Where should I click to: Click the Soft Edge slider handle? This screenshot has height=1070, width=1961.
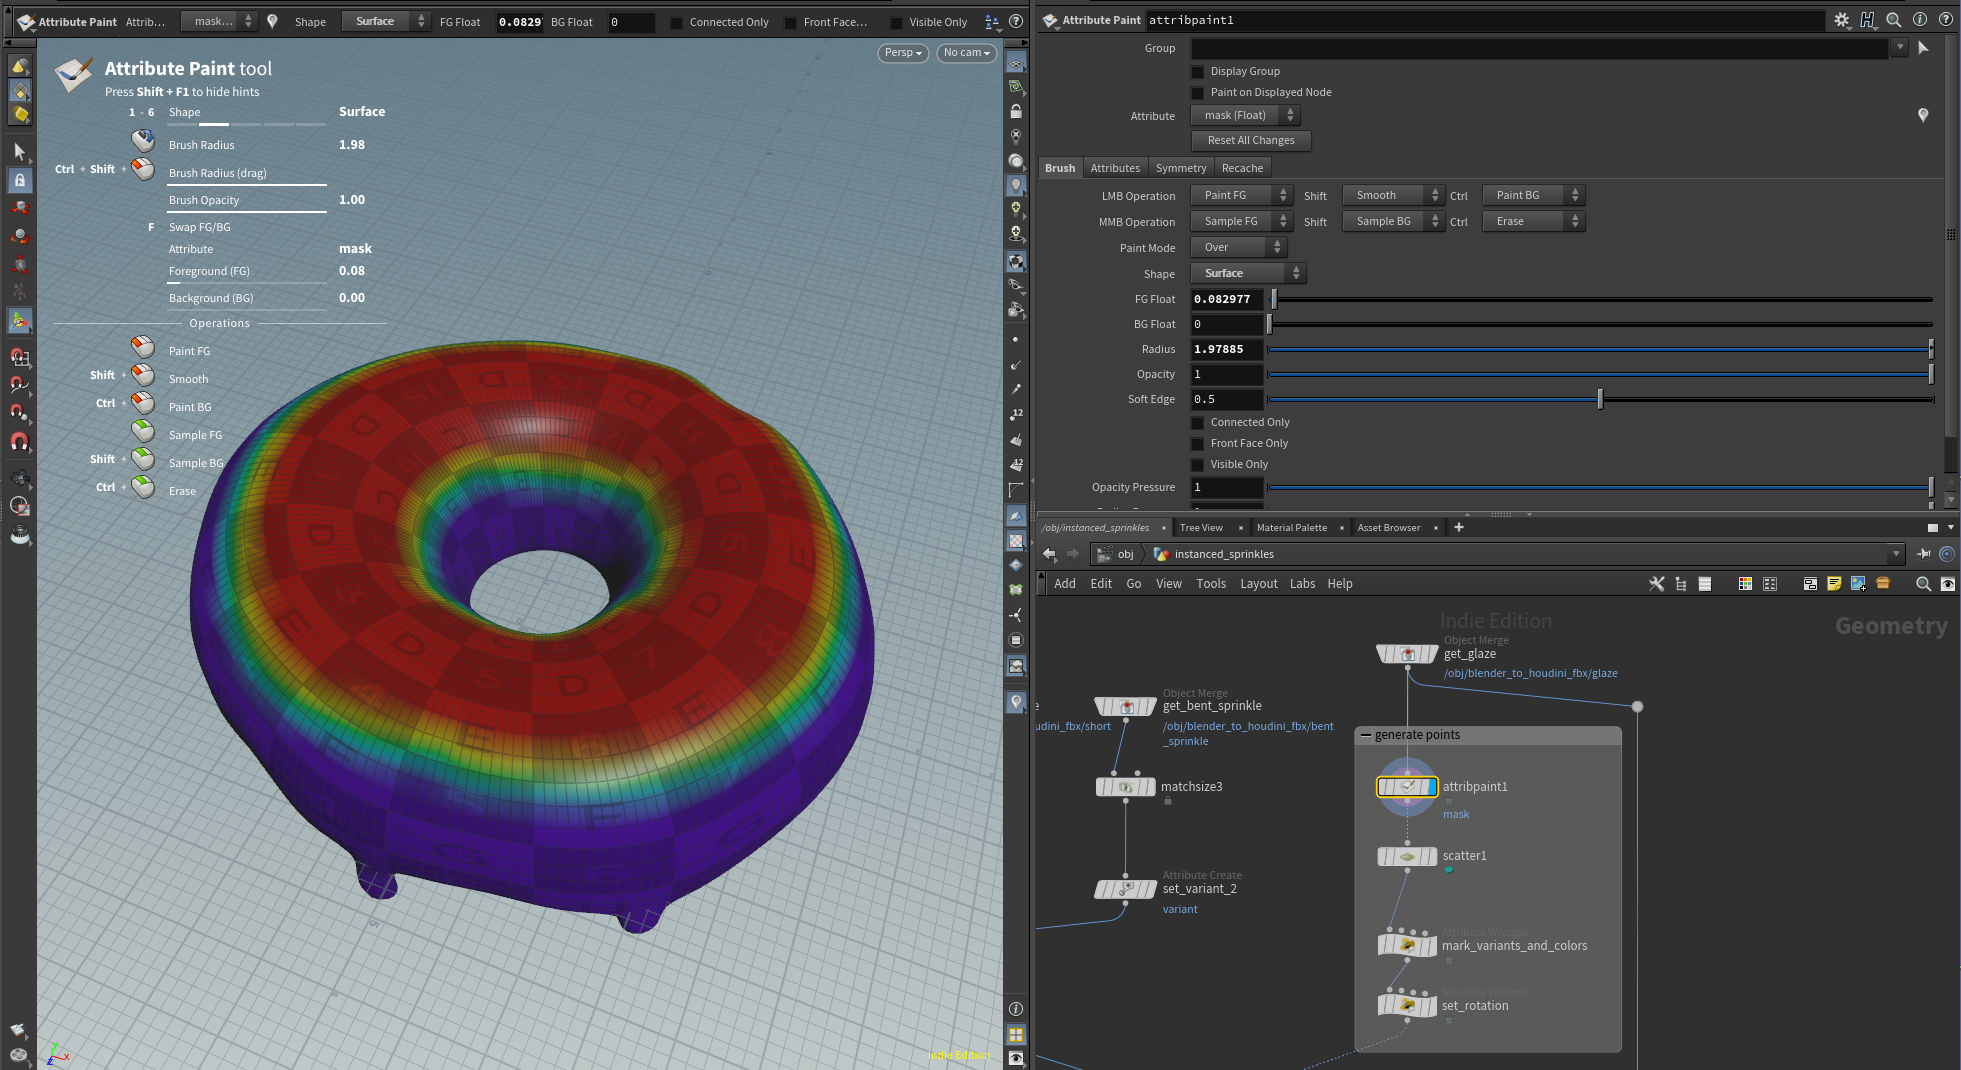pyautogui.click(x=1600, y=399)
